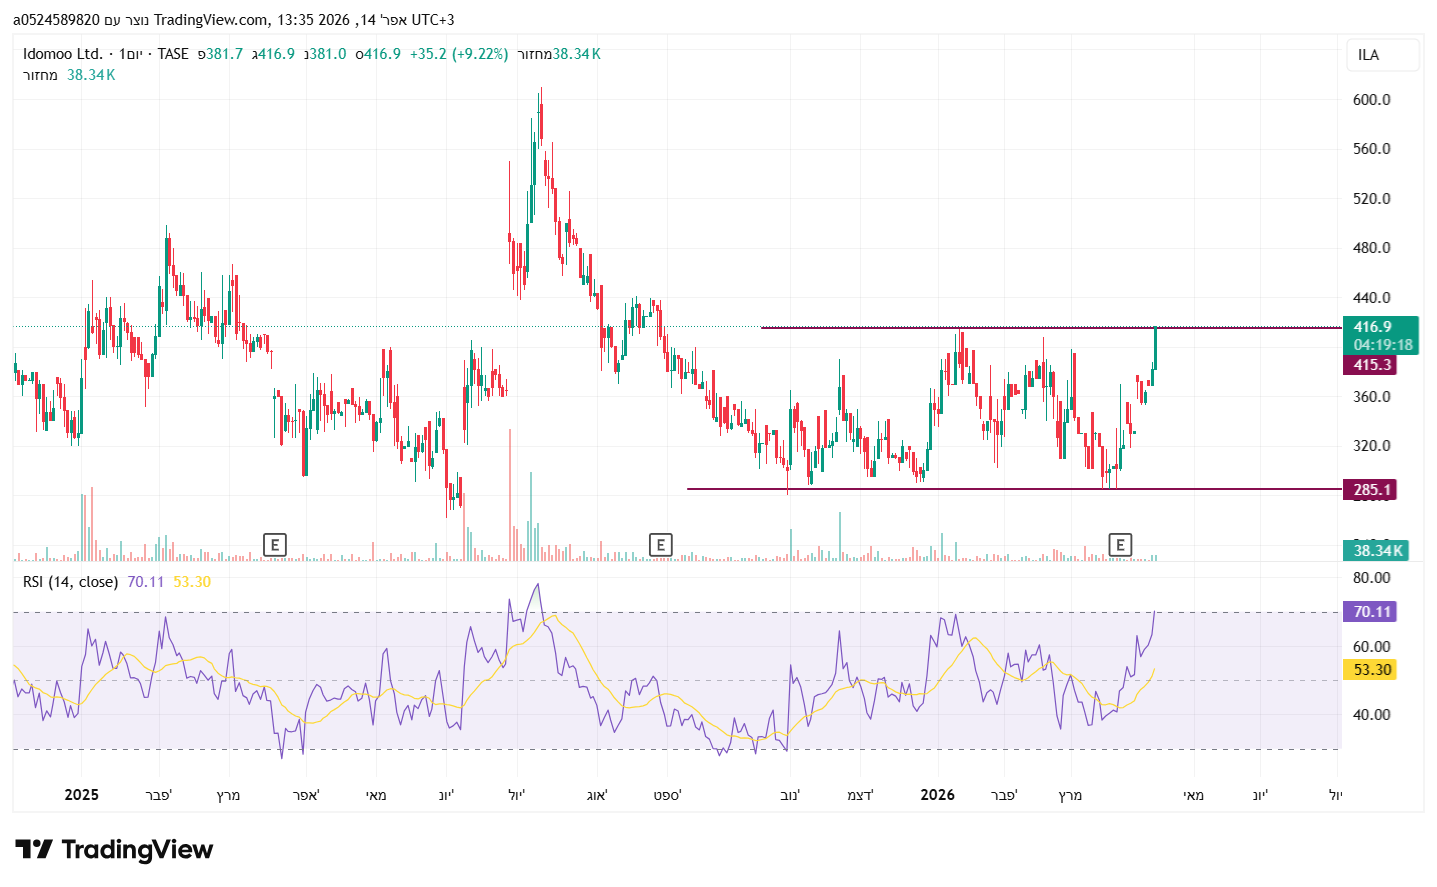This screenshot has height=887, width=1437.
Task: Click the open price value 381.7 in header
Action: click(225, 54)
